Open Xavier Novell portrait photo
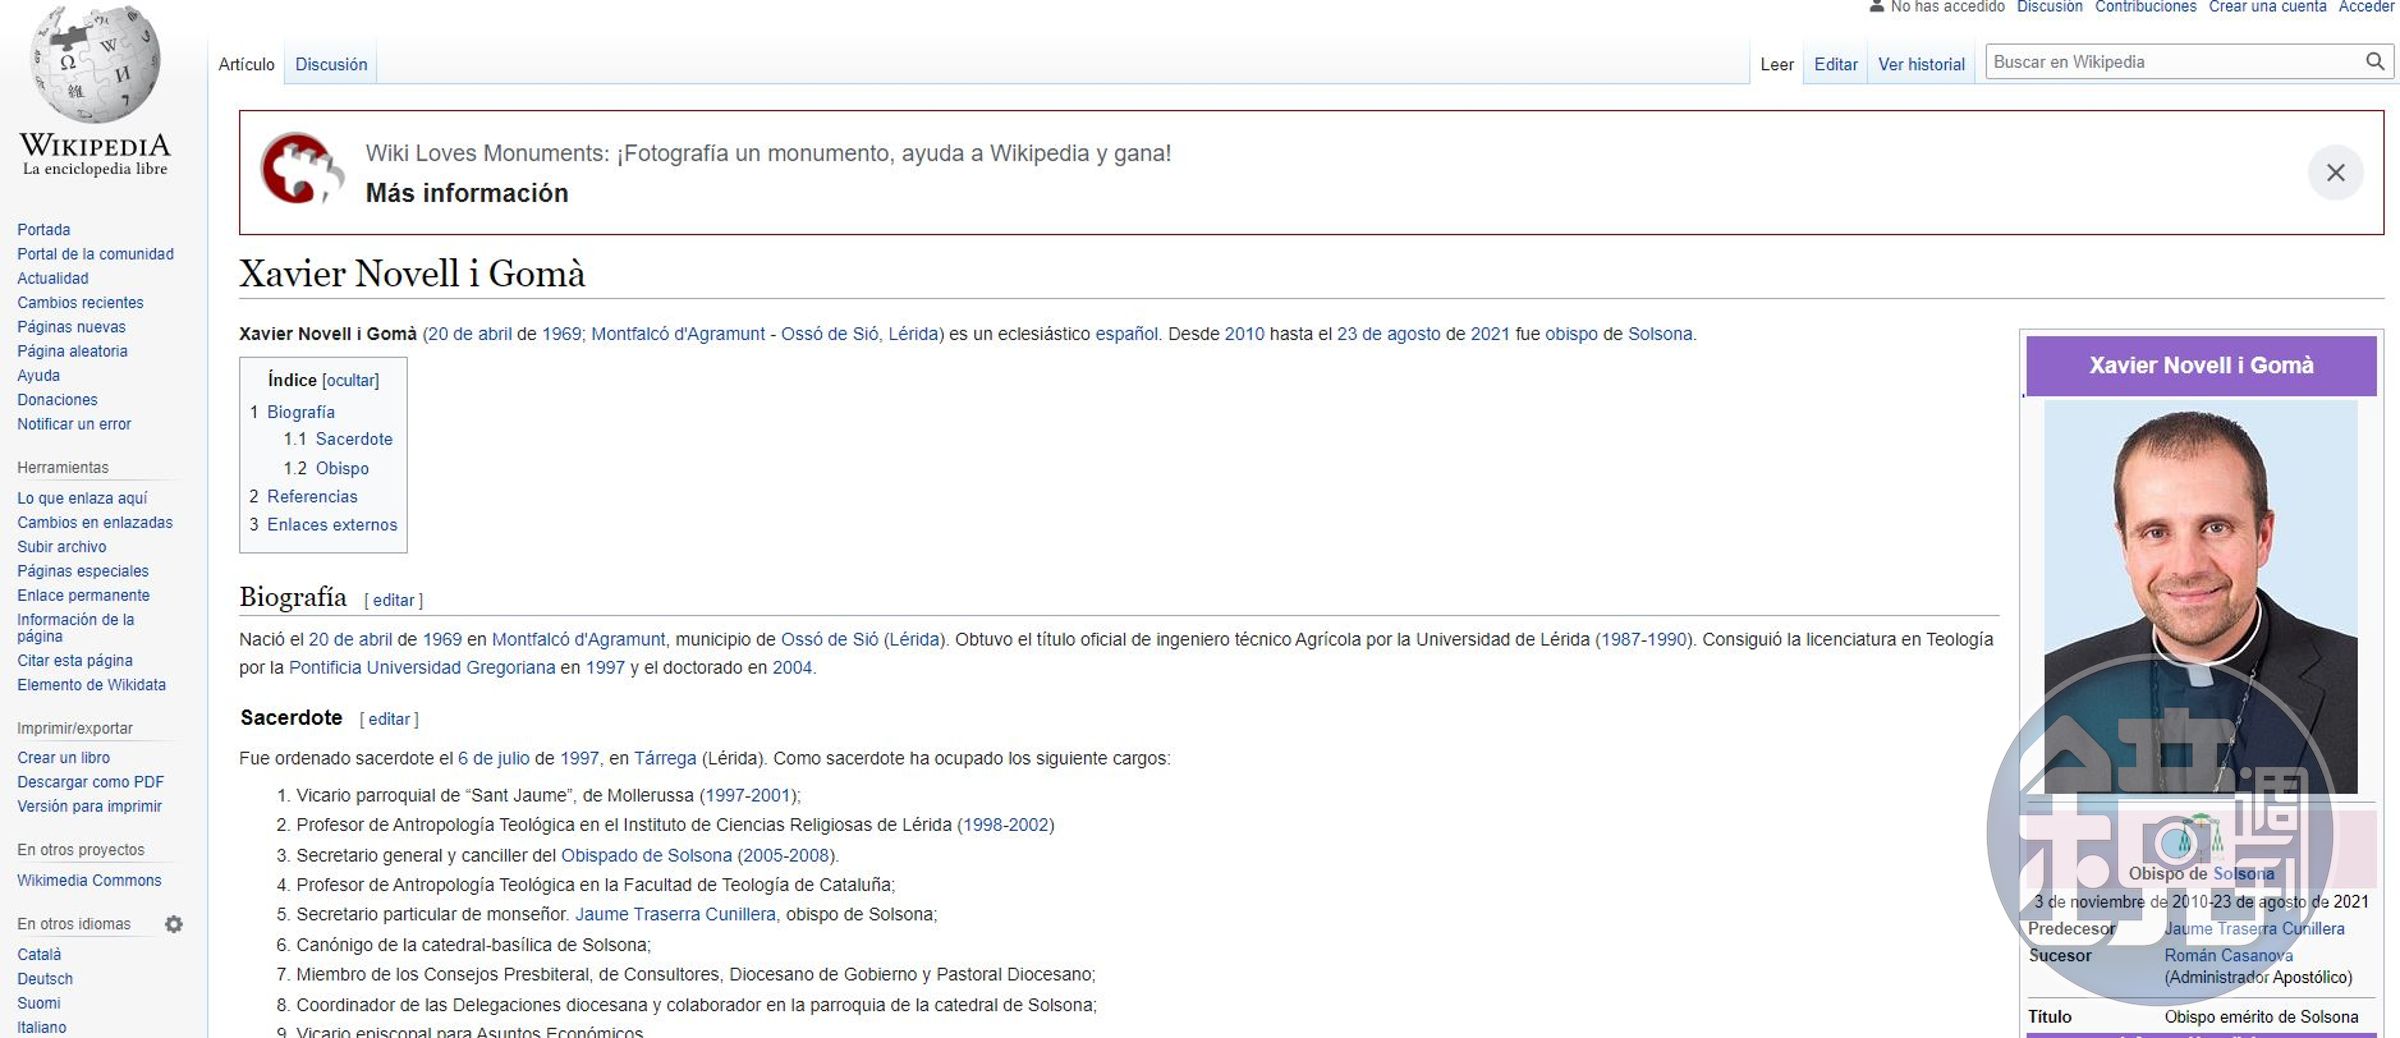This screenshot has width=2400, height=1038. 2200,597
